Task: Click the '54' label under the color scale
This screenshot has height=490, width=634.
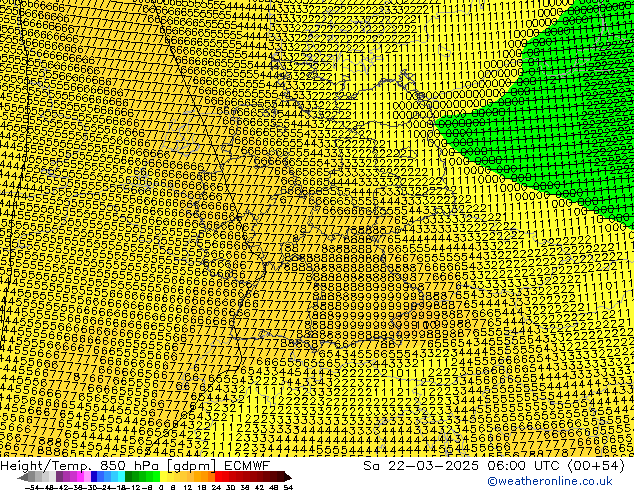Action: coord(288,488)
